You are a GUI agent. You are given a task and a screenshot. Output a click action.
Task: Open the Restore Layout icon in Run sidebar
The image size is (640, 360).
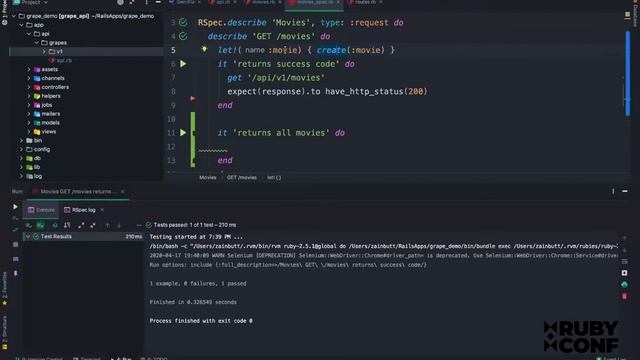(16, 259)
